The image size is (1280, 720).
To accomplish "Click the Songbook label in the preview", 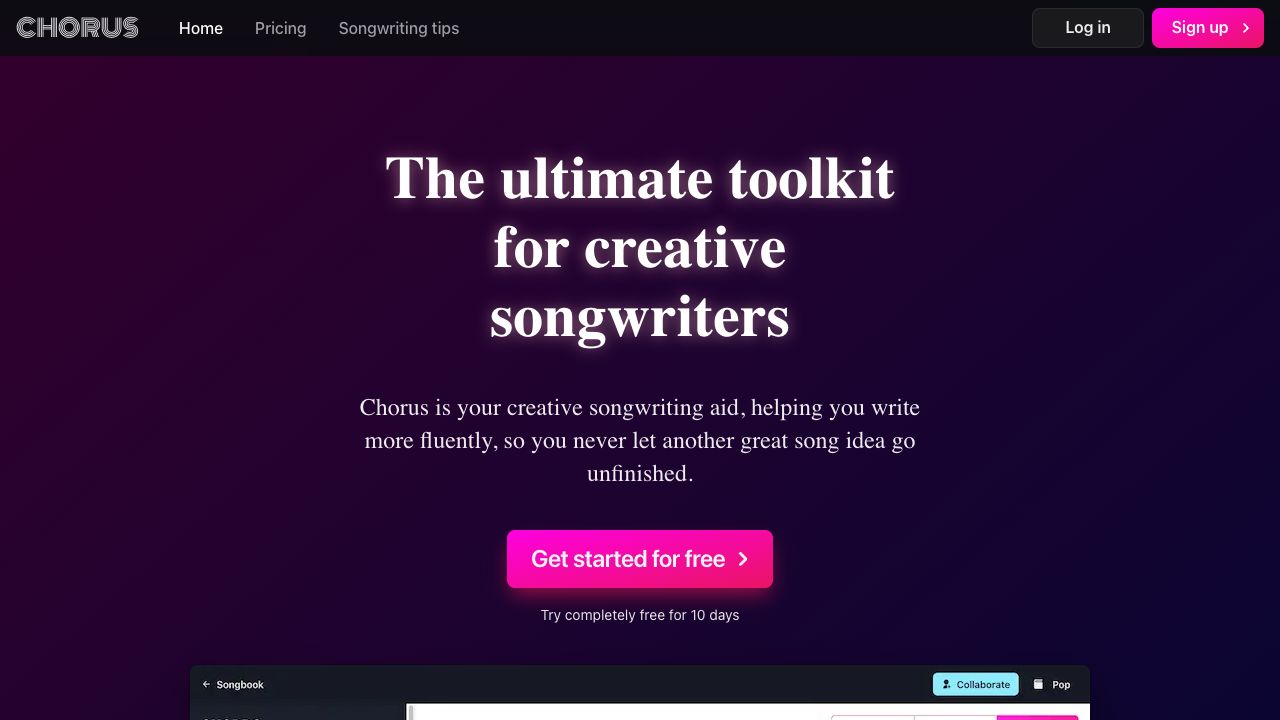I will coord(240,685).
